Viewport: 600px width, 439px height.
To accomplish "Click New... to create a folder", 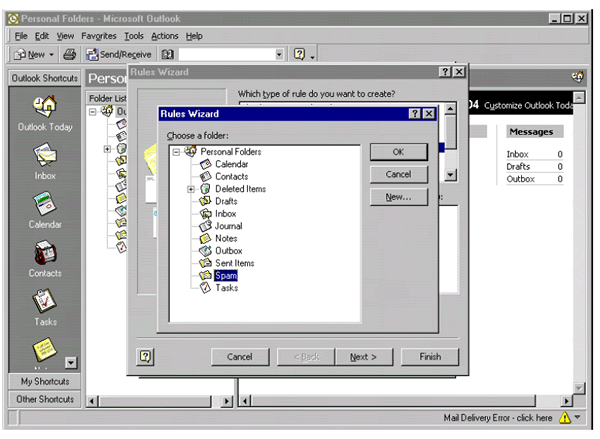I will tap(398, 197).
